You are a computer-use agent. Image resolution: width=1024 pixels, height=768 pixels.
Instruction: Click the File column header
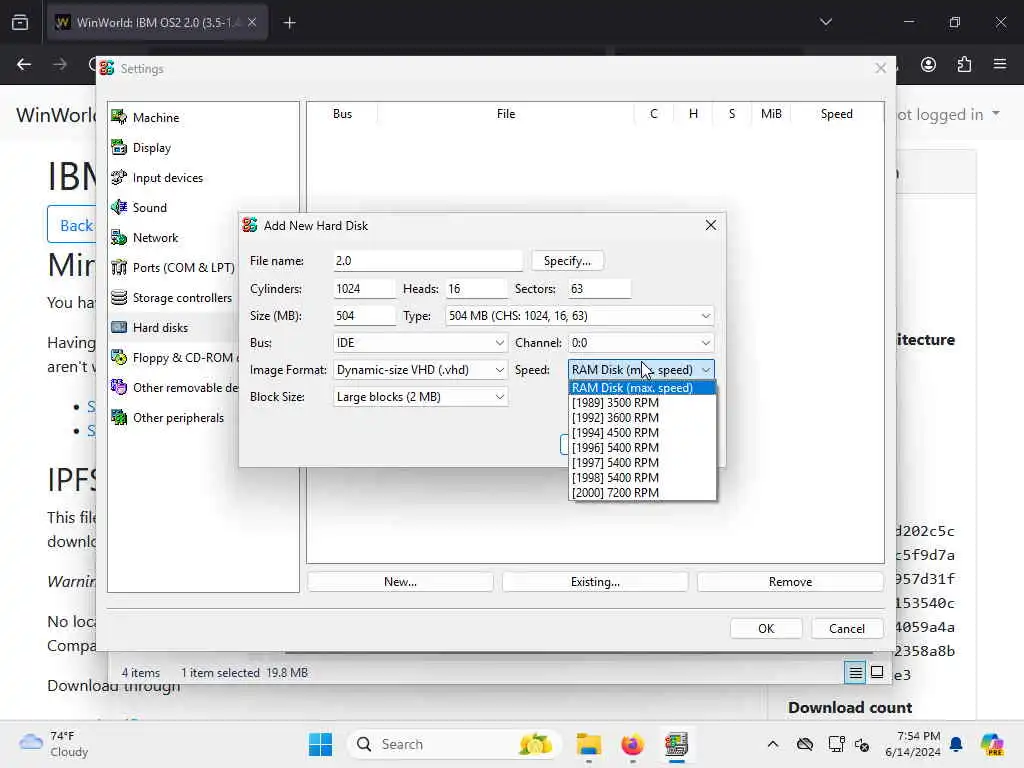(505, 114)
